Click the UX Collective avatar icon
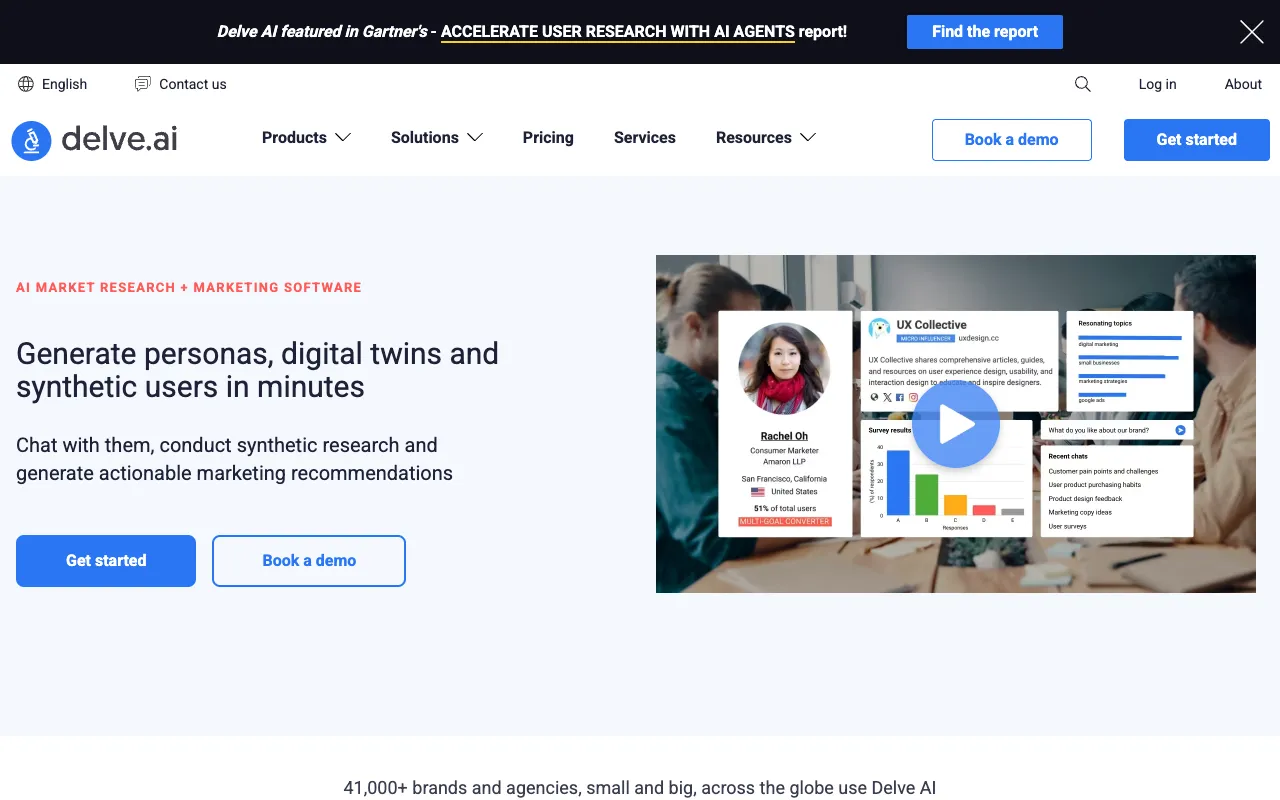This screenshot has height=800, width=1280. [879, 329]
